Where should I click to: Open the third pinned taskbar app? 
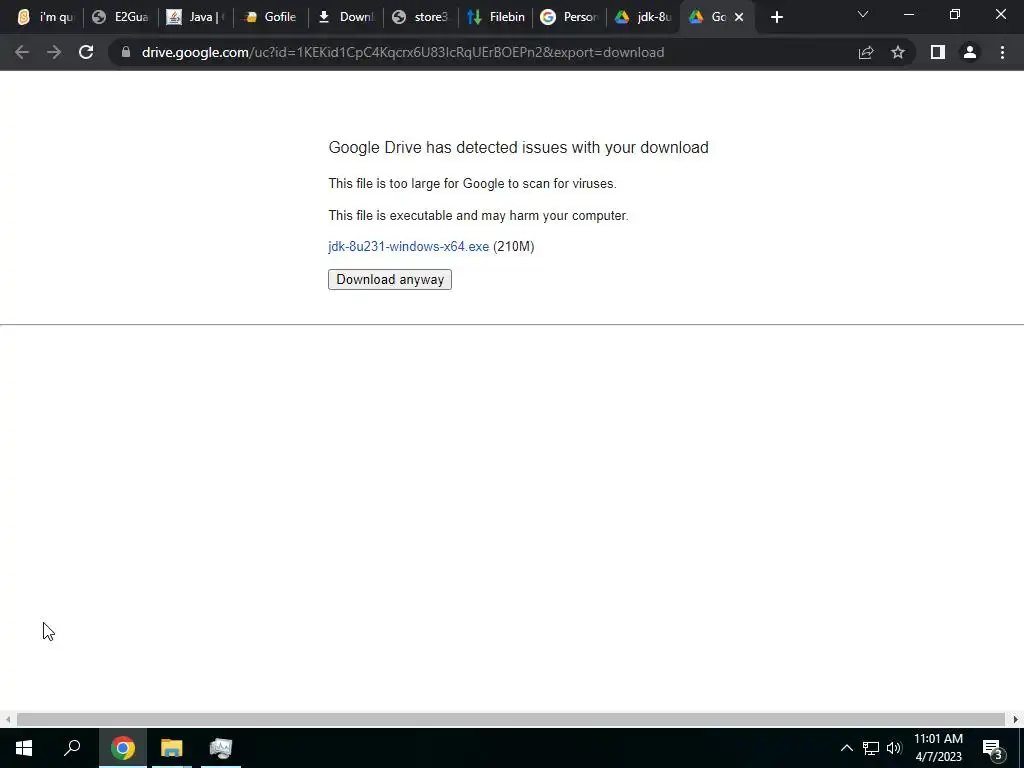click(221, 748)
